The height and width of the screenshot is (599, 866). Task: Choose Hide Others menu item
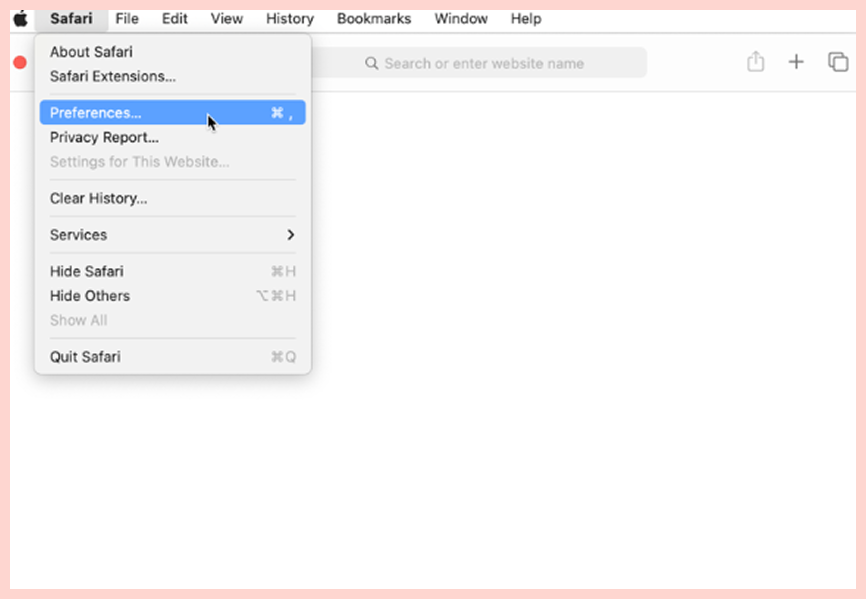pos(90,296)
